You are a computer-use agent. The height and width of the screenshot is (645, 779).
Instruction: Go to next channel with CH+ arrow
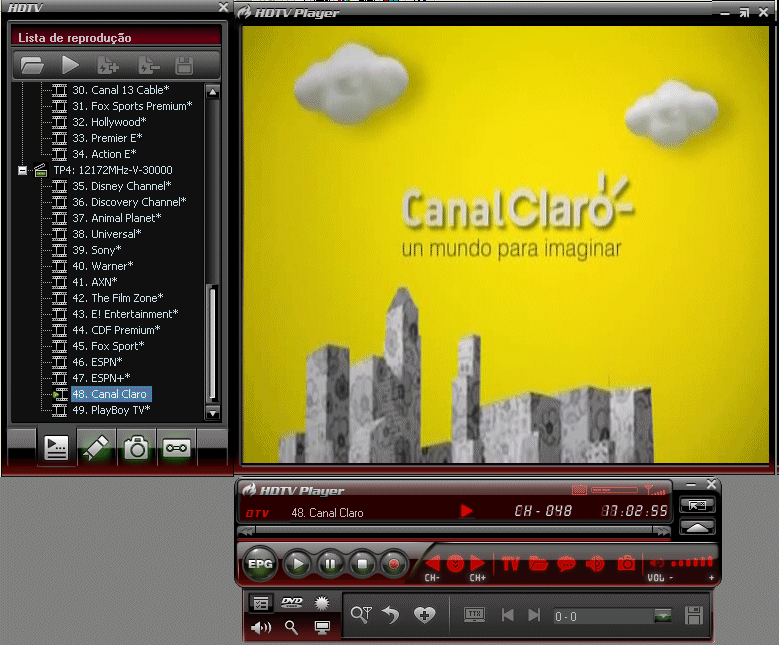tap(477, 563)
